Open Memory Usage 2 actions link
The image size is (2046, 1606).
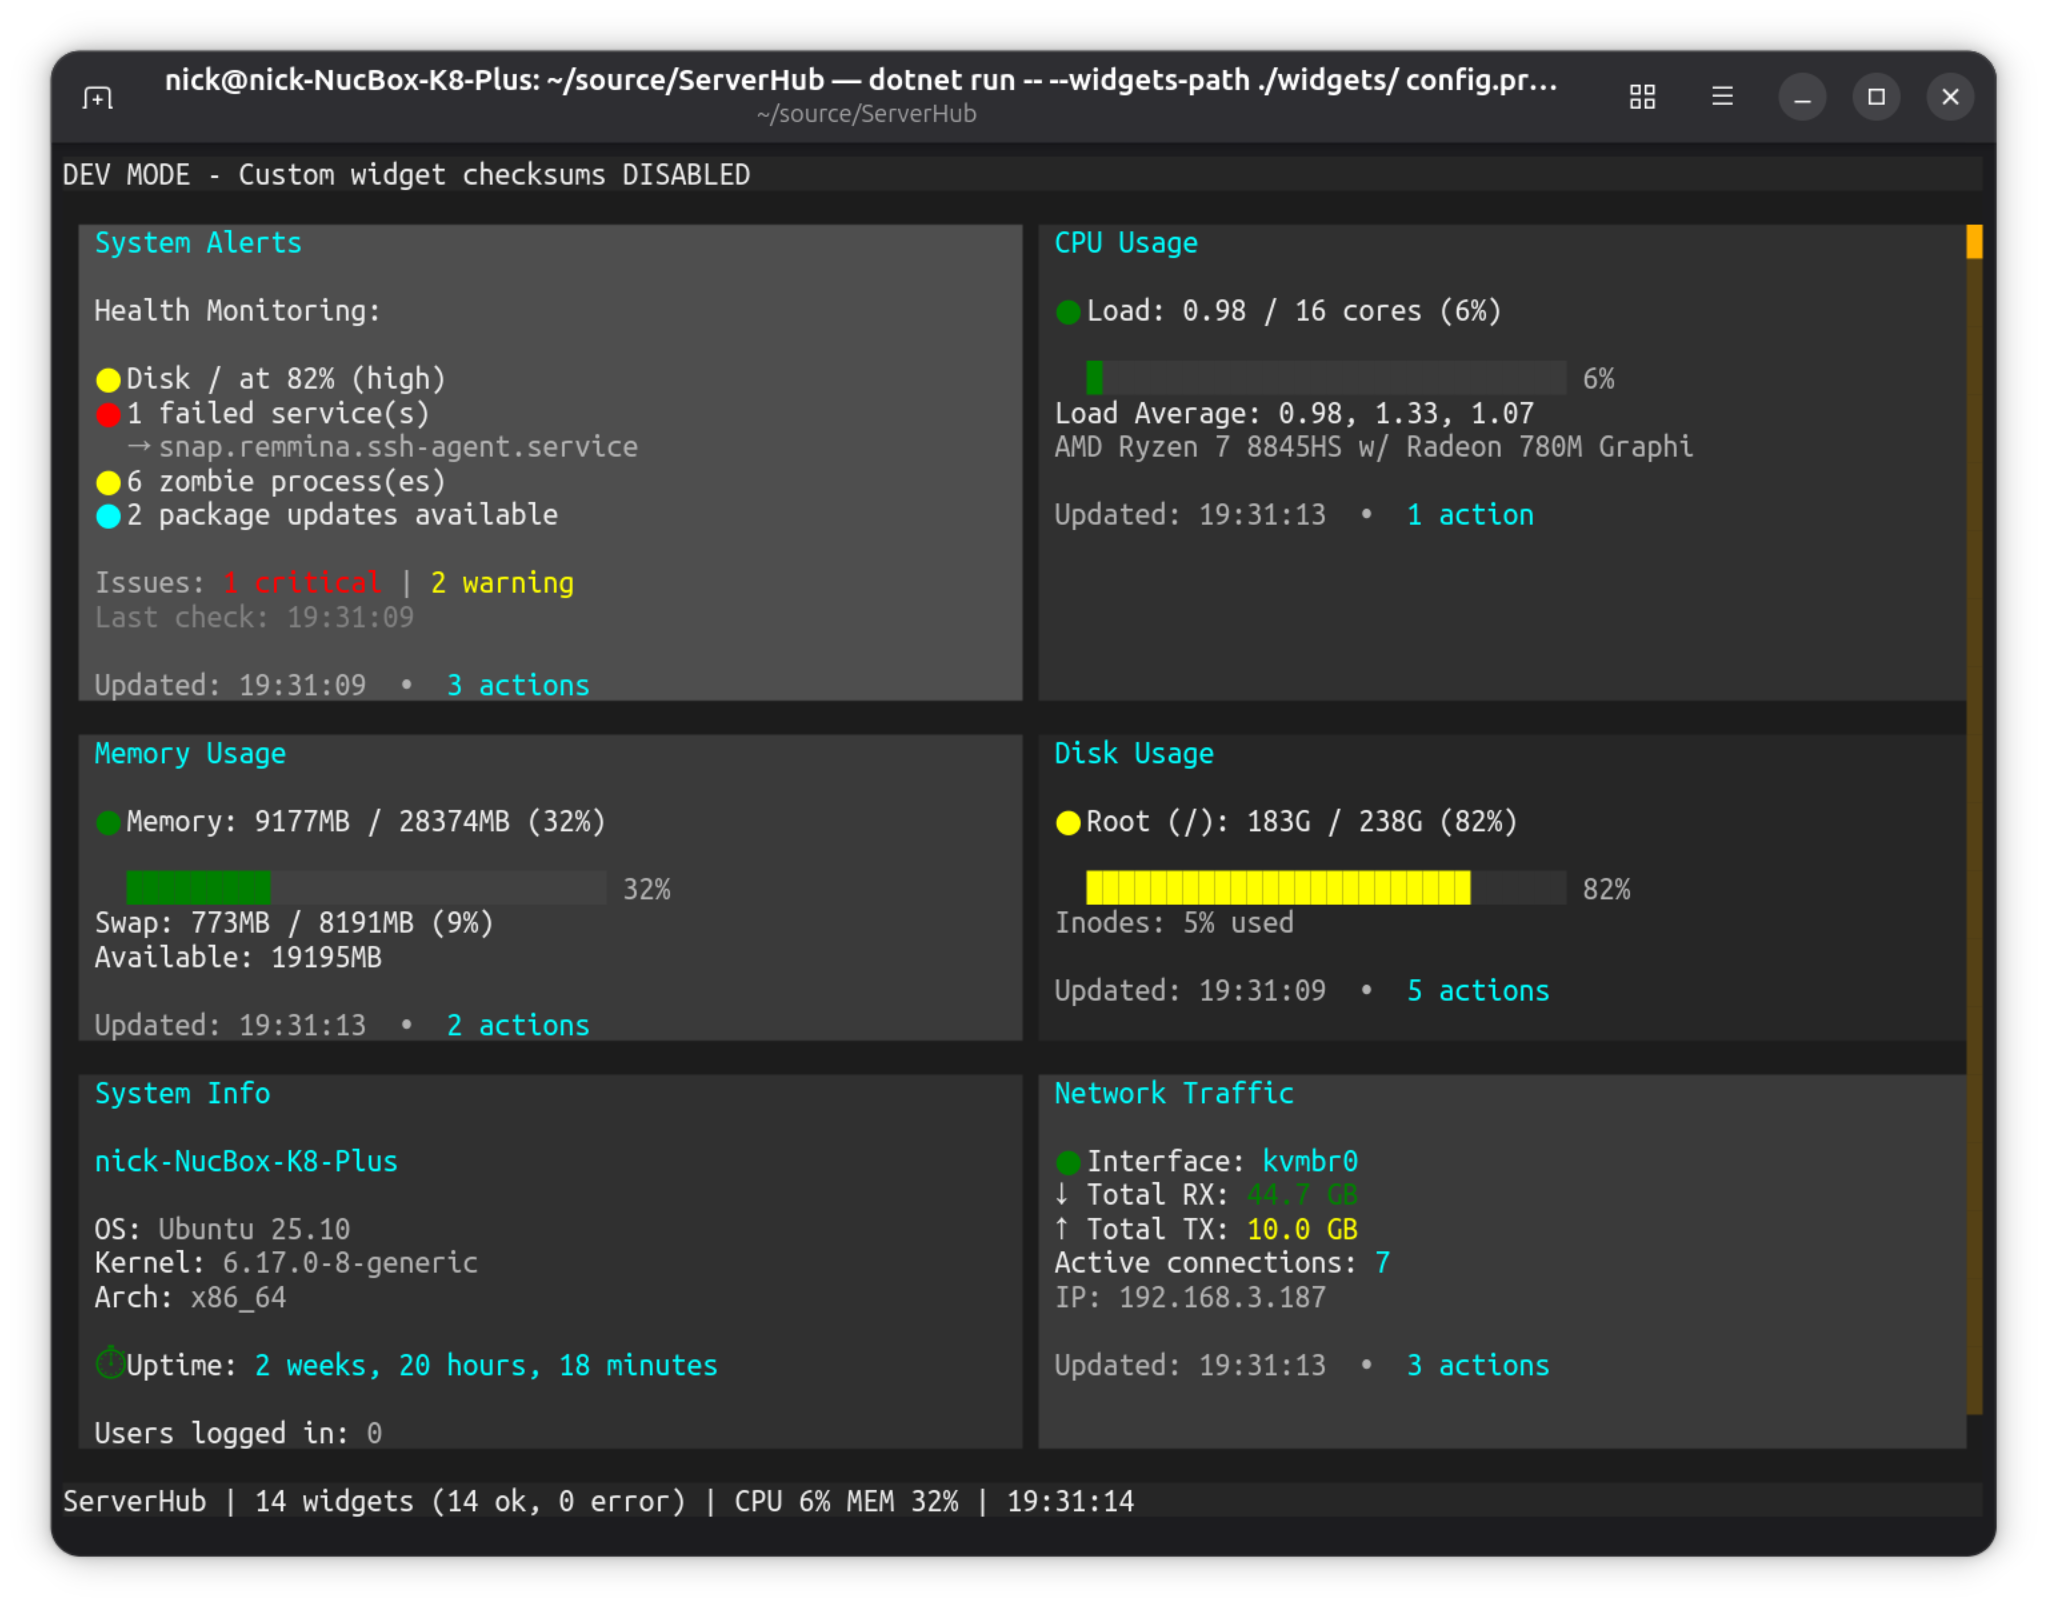[x=518, y=1026]
